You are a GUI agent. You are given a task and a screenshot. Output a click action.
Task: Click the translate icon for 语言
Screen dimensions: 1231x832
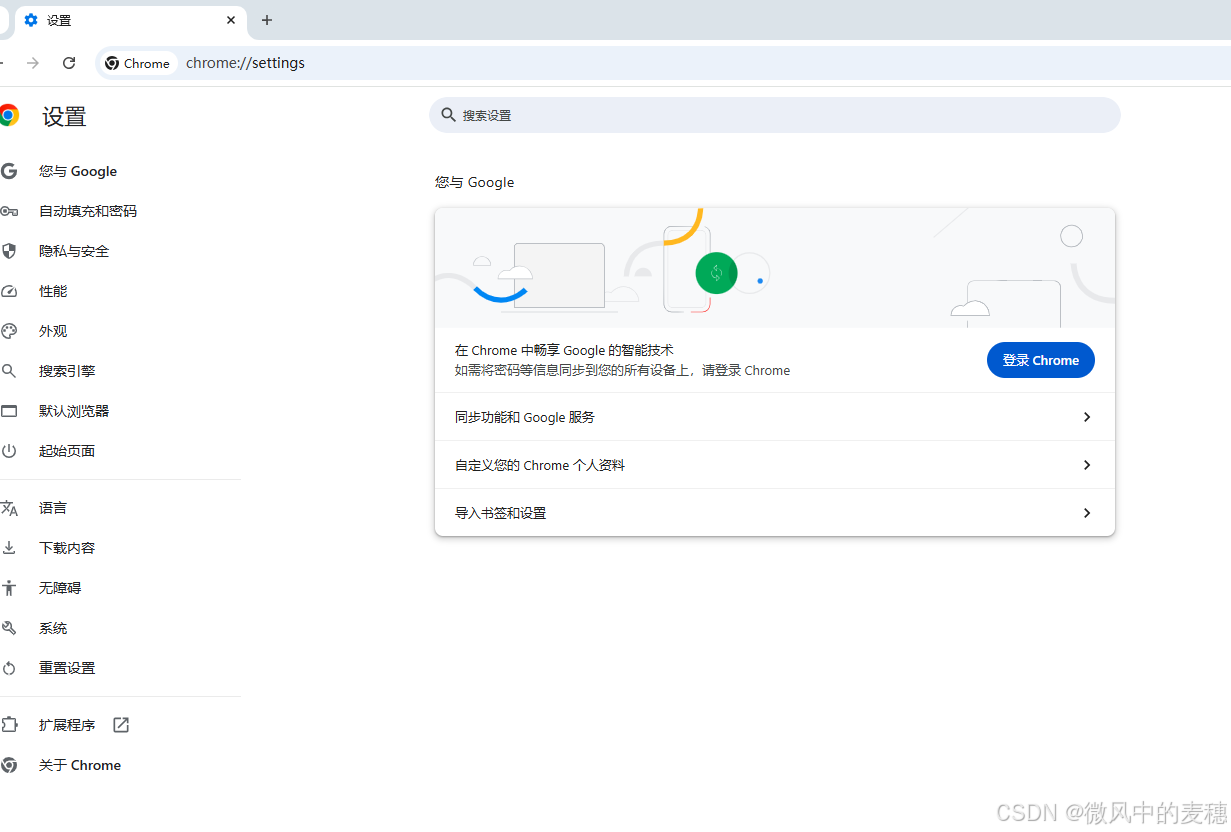pos(9,508)
